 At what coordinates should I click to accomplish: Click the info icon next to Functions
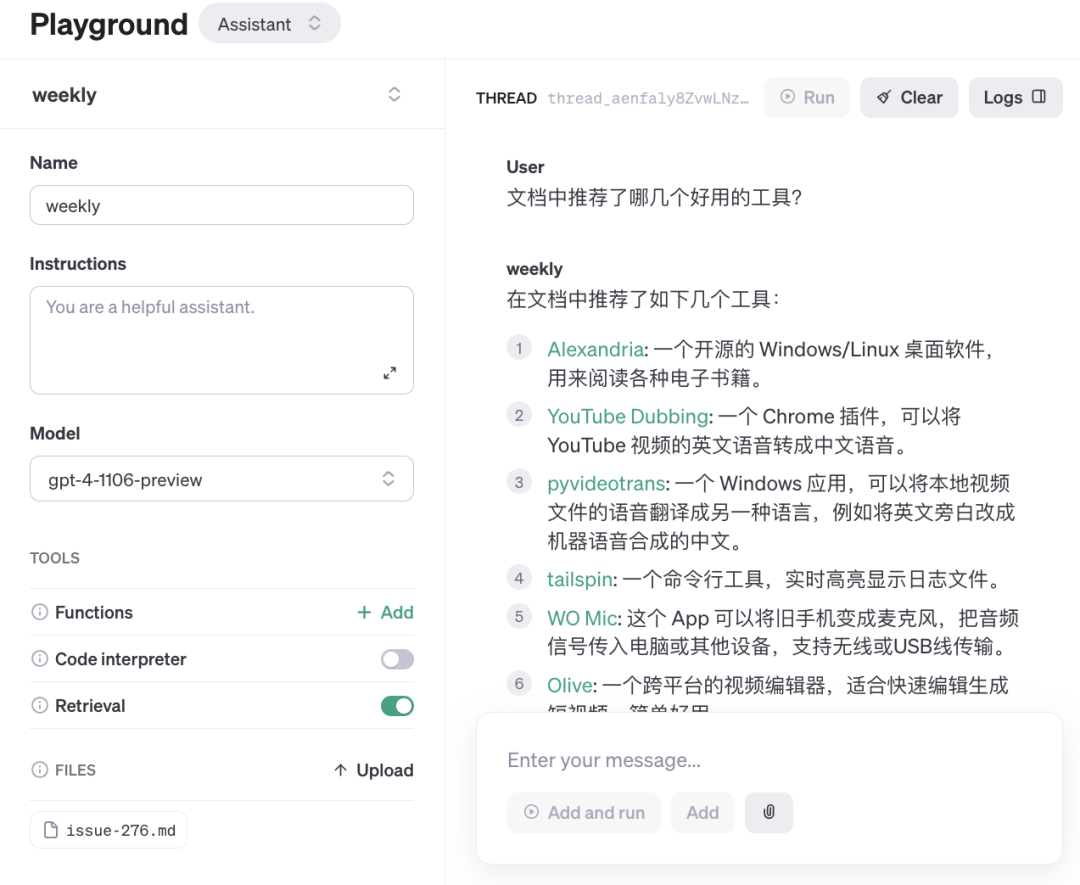pos(40,612)
